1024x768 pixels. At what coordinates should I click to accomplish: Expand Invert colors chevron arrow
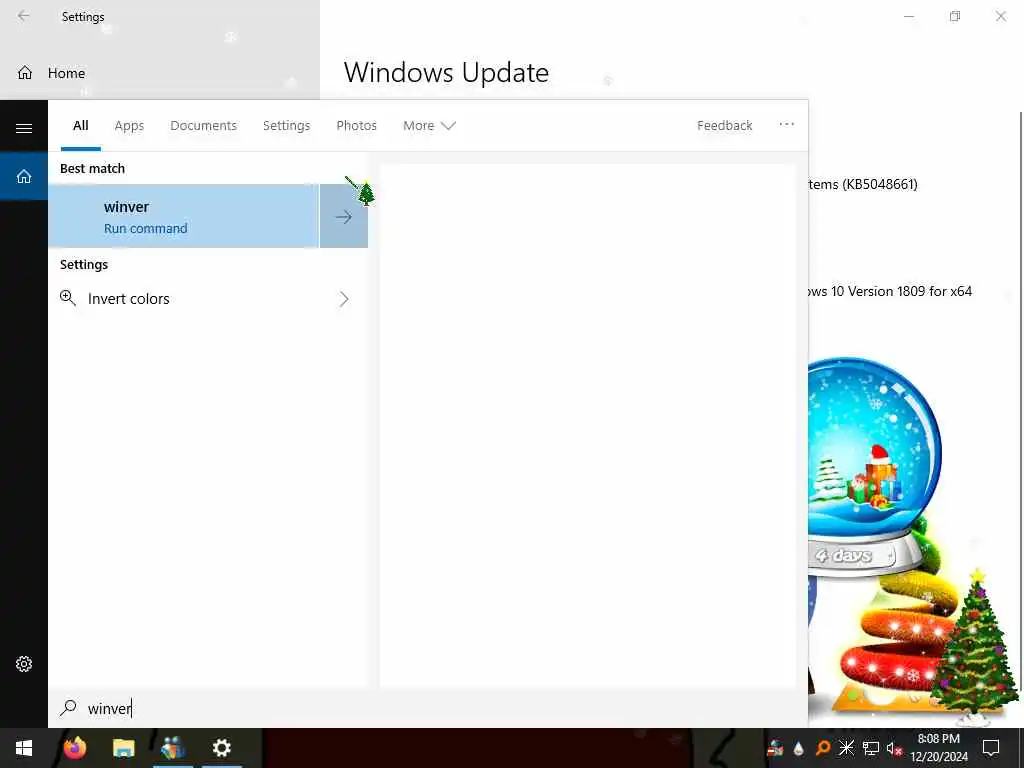point(344,299)
